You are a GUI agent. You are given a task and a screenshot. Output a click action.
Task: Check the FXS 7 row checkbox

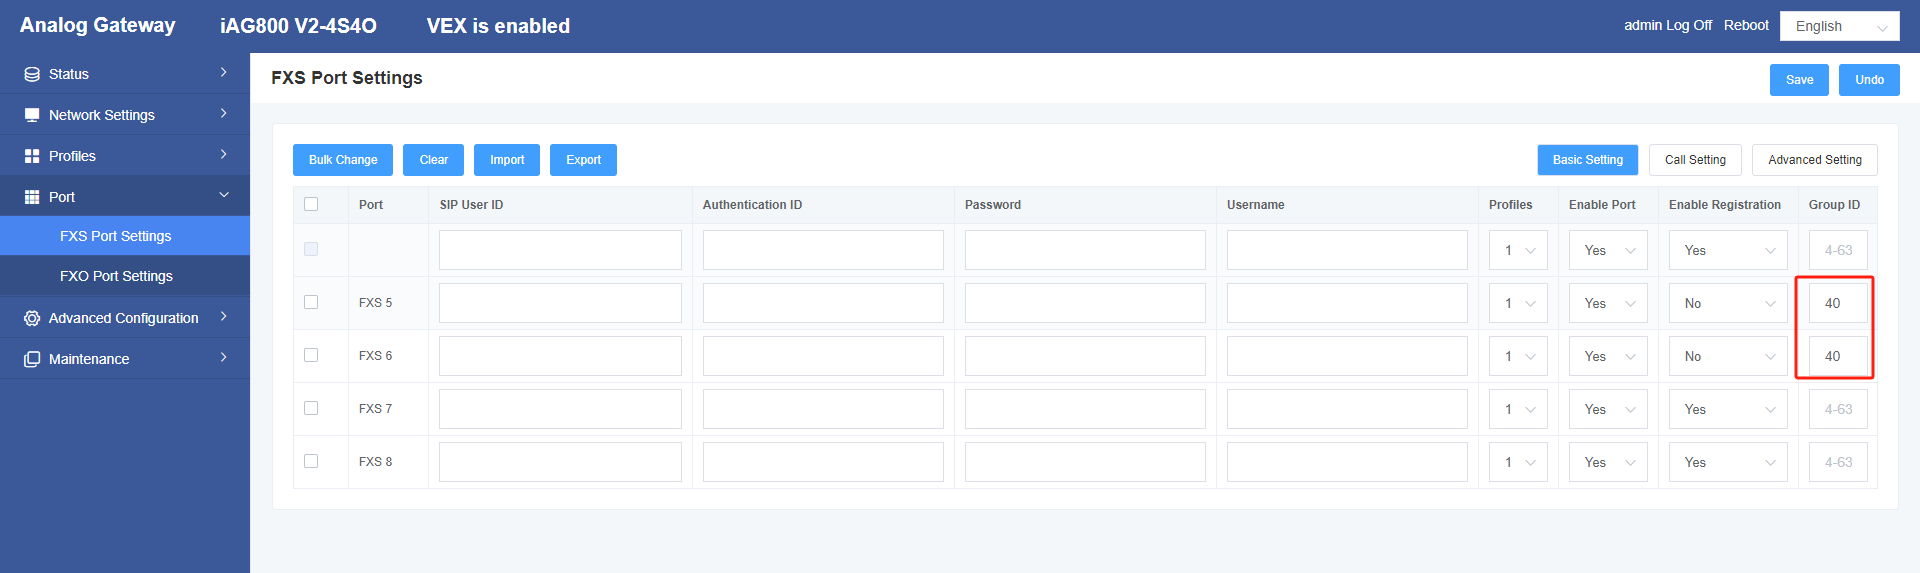pos(311,408)
